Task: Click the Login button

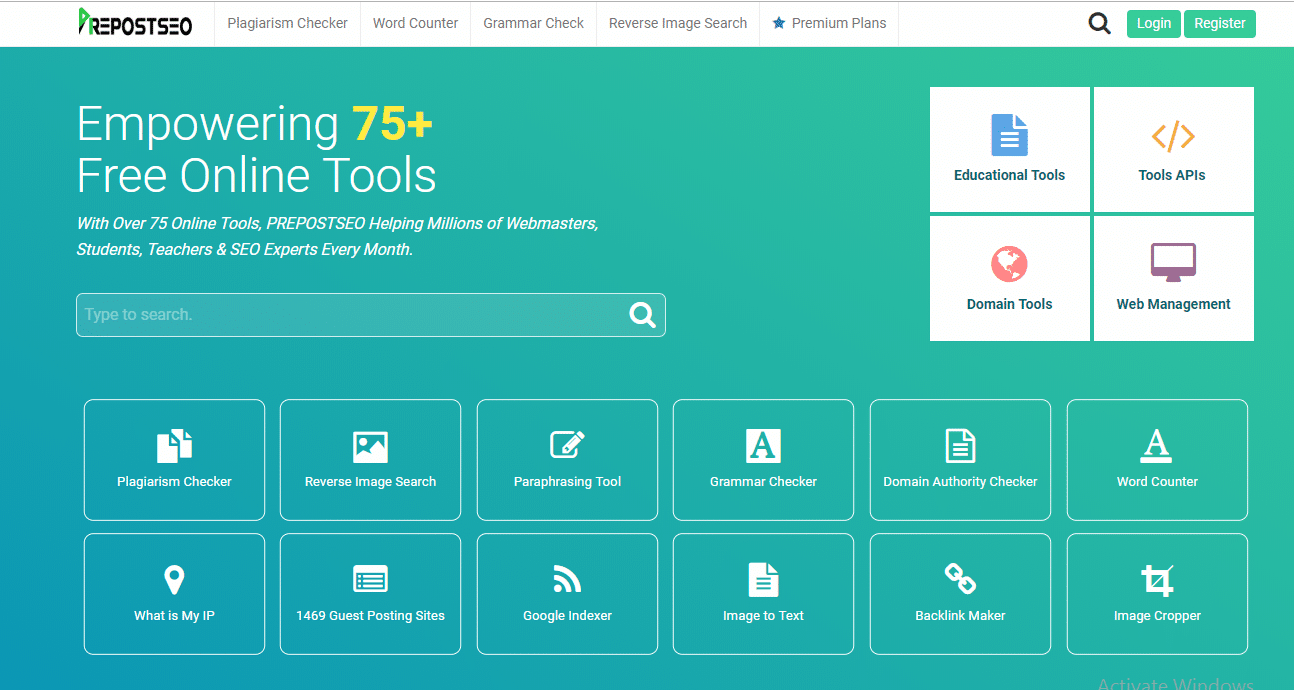Action: [1153, 24]
